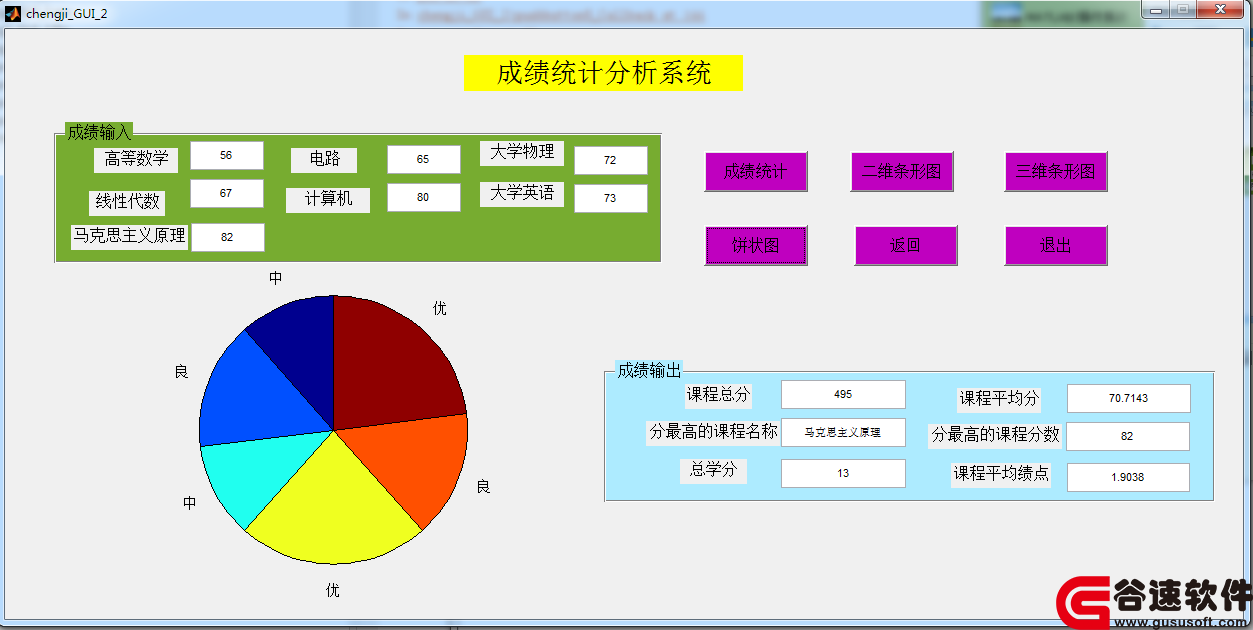Click the 分最高的课程分数 label
Screen dimensions: 1253x630
(x=996, y=435)
